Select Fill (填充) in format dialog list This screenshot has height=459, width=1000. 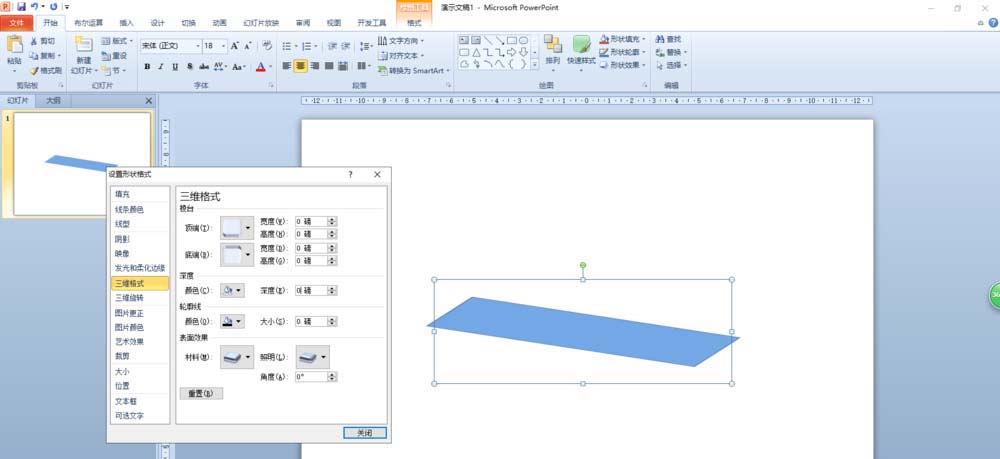click(140, 194)
